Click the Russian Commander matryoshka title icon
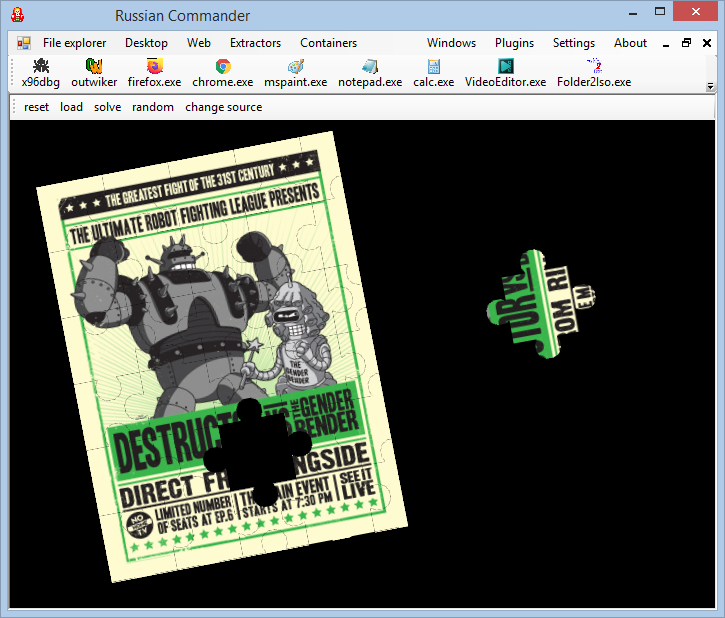This screenshot has height=618, width=725. pos(18,15)
